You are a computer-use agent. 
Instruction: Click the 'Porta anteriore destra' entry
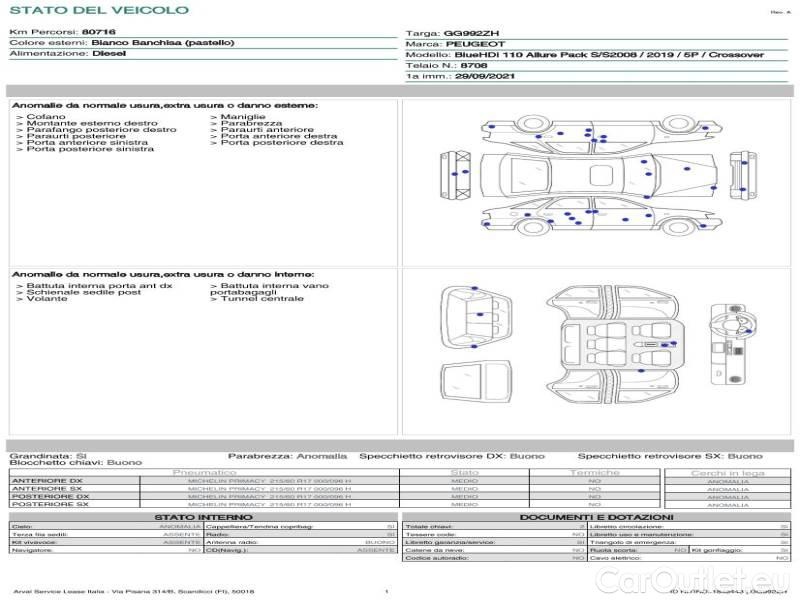279,136
